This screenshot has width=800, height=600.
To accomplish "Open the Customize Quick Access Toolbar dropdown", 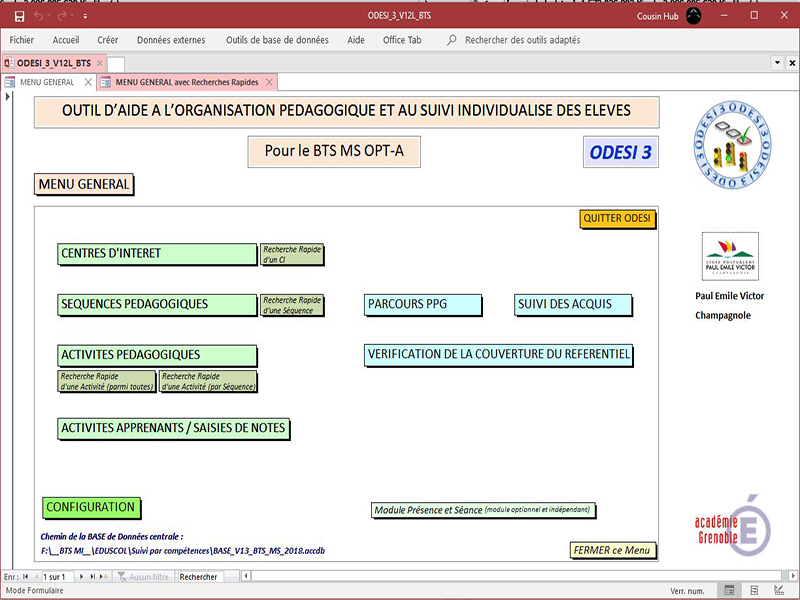I will click(x=85, y=16).
